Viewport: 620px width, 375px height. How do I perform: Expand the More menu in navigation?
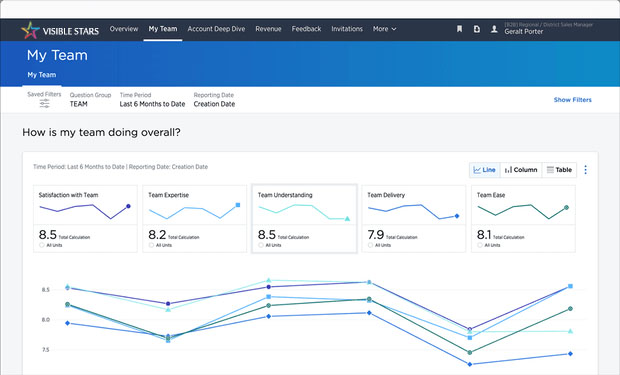pyautogui.click(x=384, y=29)
